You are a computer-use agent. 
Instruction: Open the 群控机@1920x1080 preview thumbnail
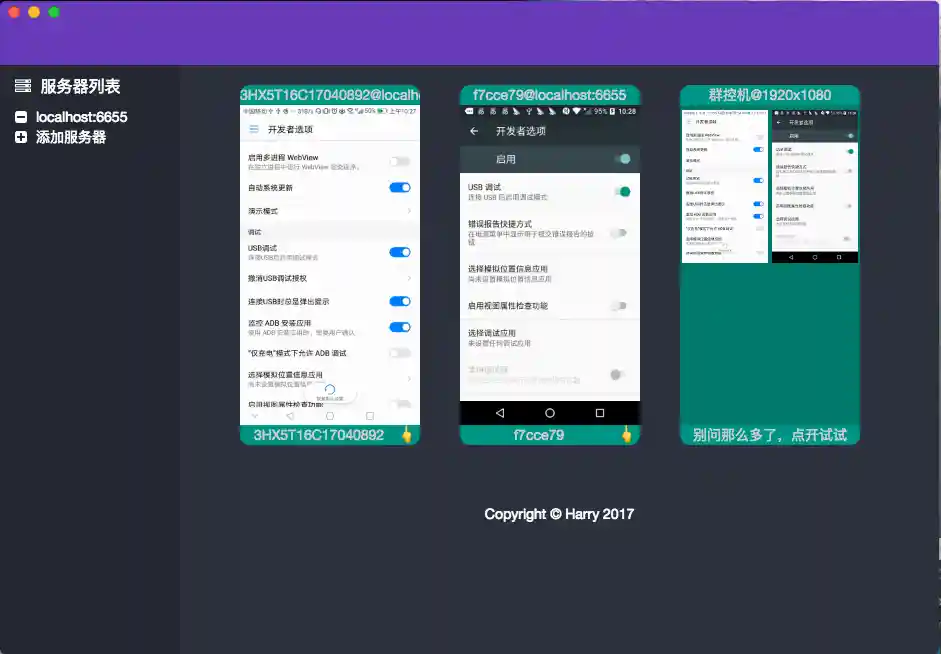pos(769,185)
